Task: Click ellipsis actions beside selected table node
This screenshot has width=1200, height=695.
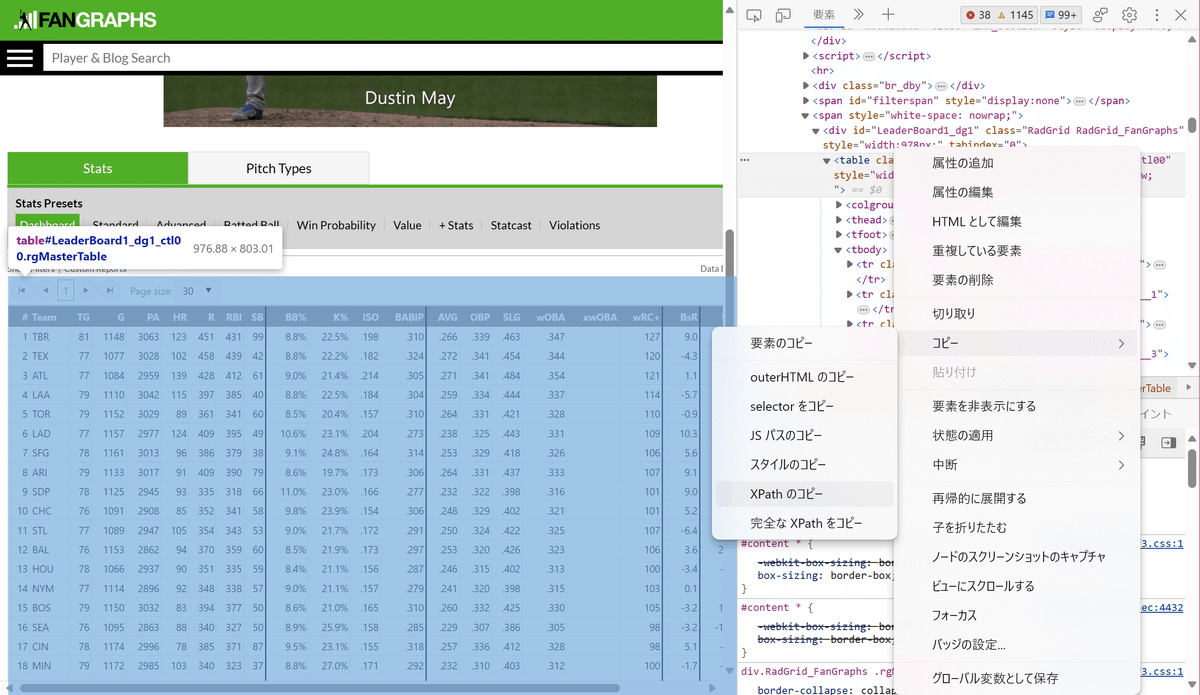Action: tap(745, 160)
